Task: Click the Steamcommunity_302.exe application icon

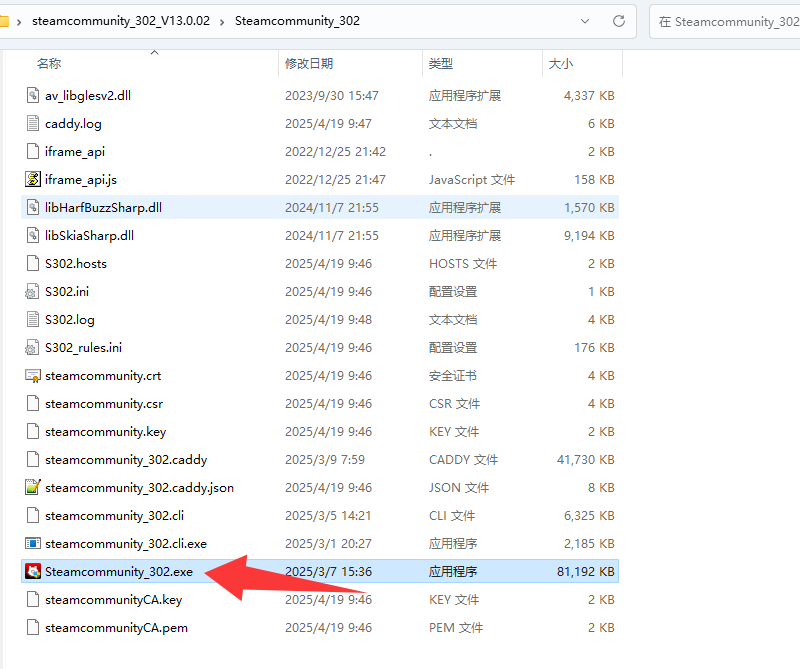Action: [x=33, y=572]
